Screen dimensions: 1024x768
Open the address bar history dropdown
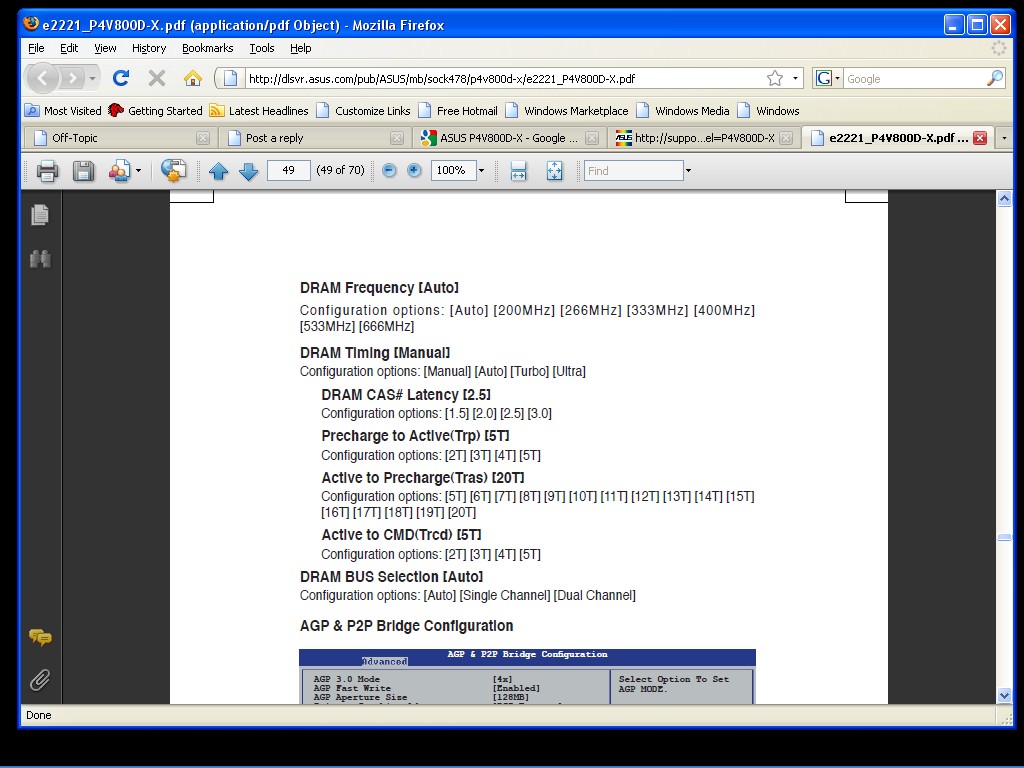coord(795,78)
